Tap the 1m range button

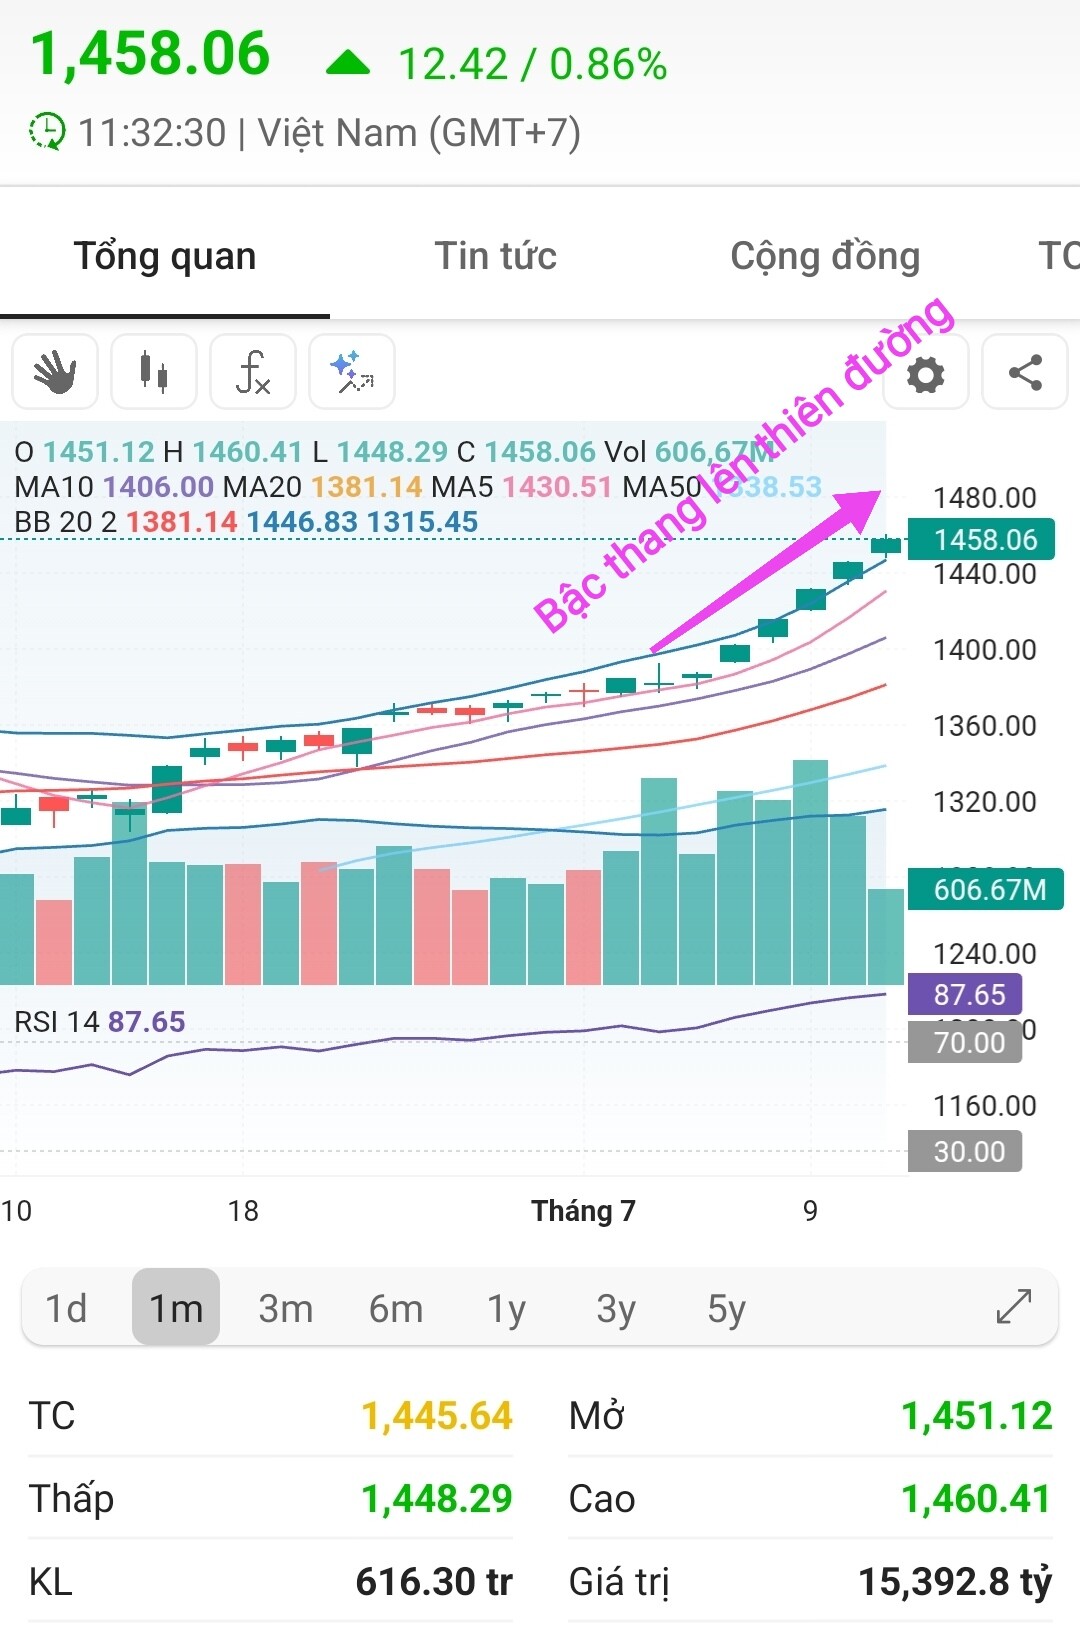(176, 1308)
